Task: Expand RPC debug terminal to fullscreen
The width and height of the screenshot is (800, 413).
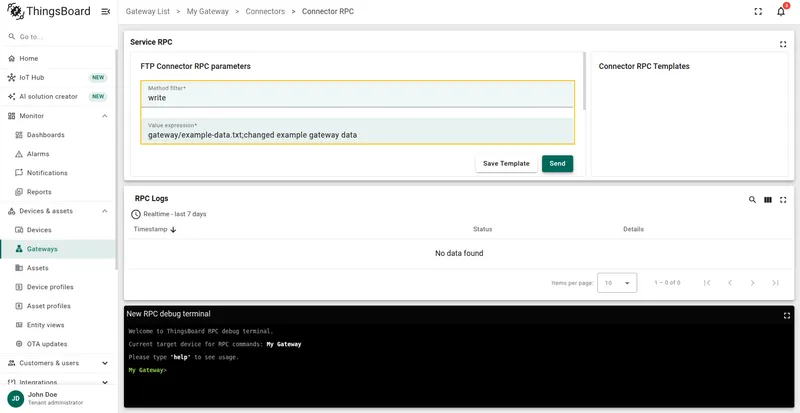Action: 787,315
